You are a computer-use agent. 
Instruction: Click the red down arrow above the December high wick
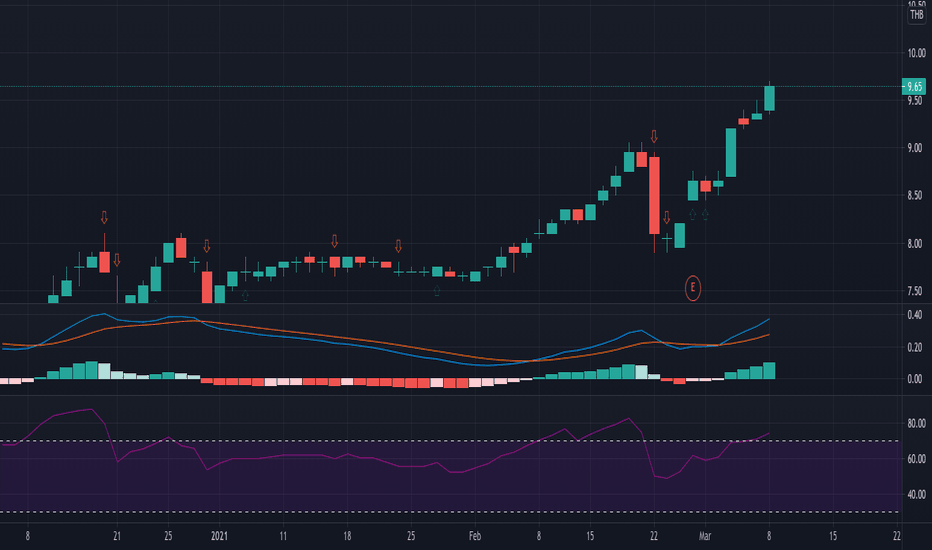point(104,218)
